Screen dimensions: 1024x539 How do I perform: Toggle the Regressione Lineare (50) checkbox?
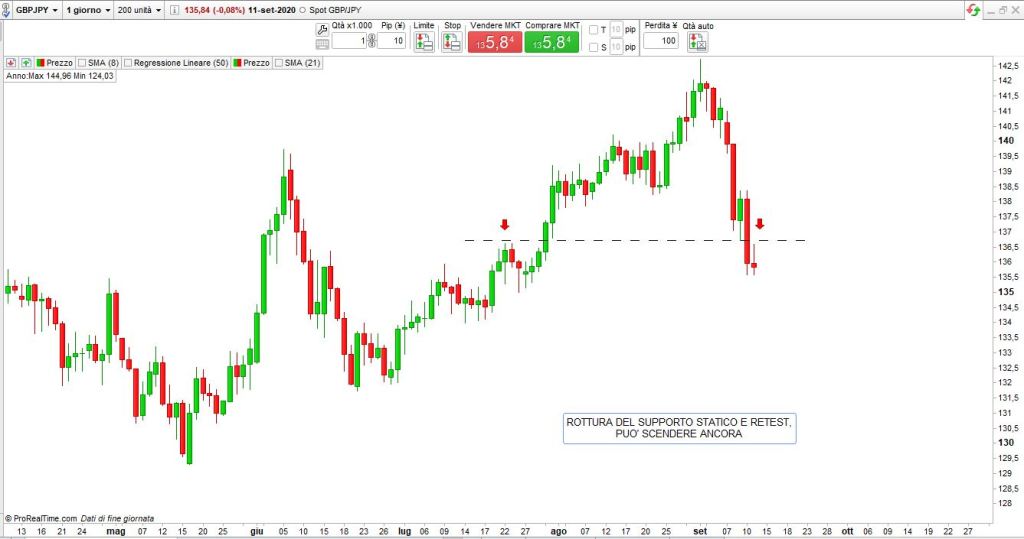click(128, 63)
